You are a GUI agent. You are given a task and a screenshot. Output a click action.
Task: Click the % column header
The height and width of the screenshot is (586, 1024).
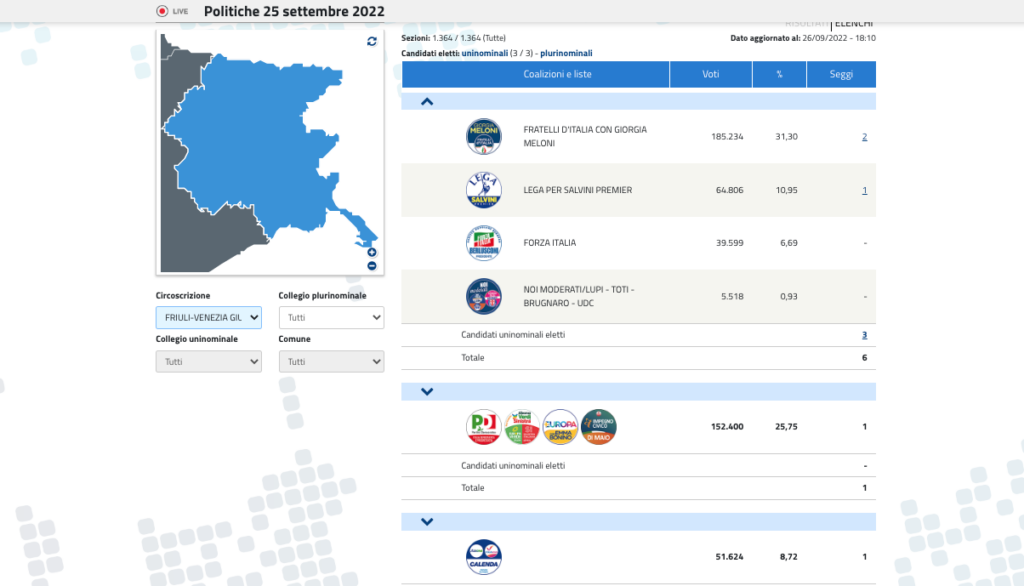point(779,74)
